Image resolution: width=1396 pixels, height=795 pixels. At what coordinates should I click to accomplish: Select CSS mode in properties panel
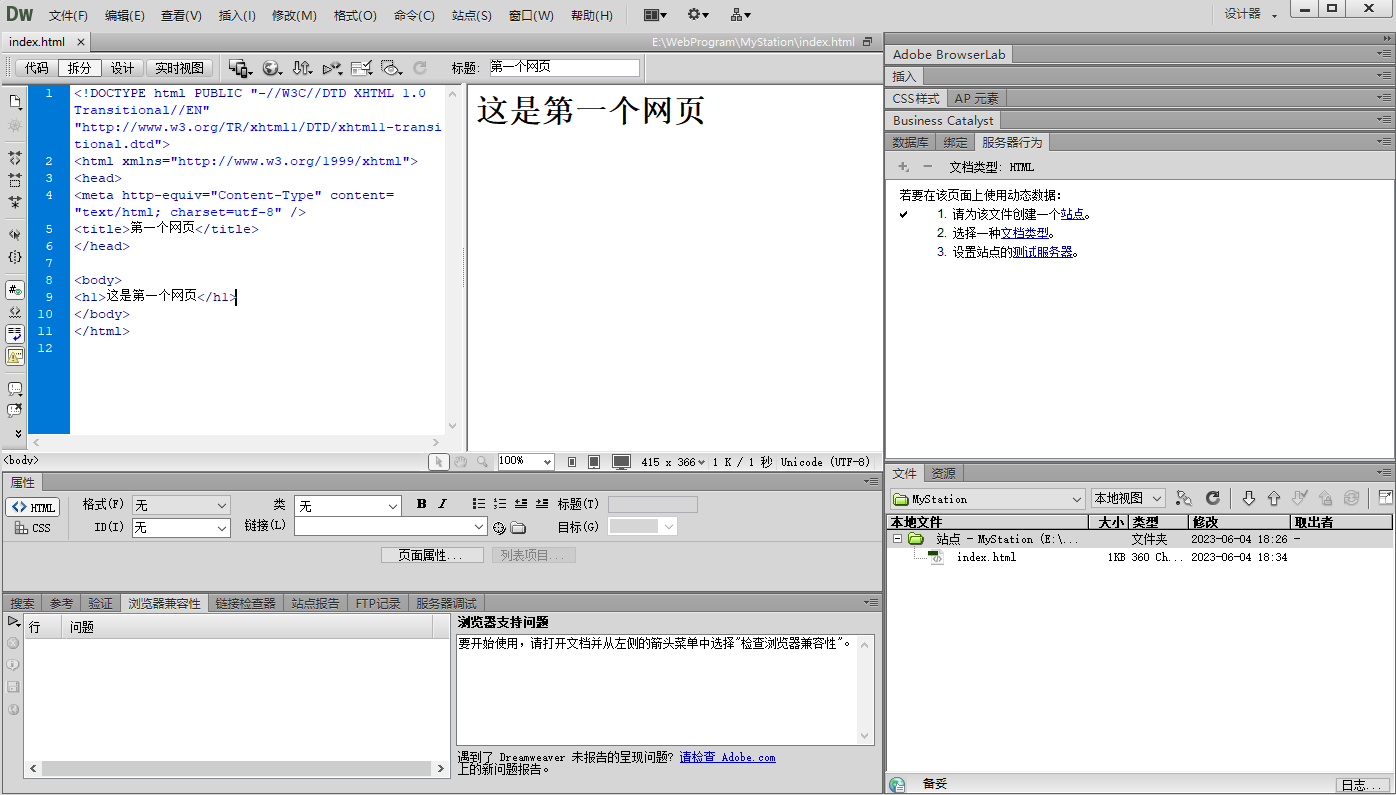(33, 528)
